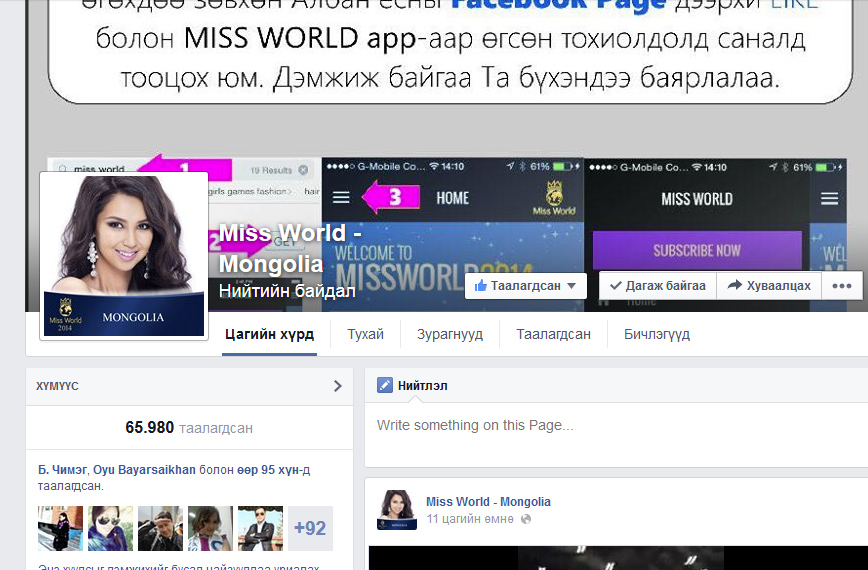Open the first friend thumbnail in likes row
The width and height of the screenshot is (868, 570).
pos(60,528)
